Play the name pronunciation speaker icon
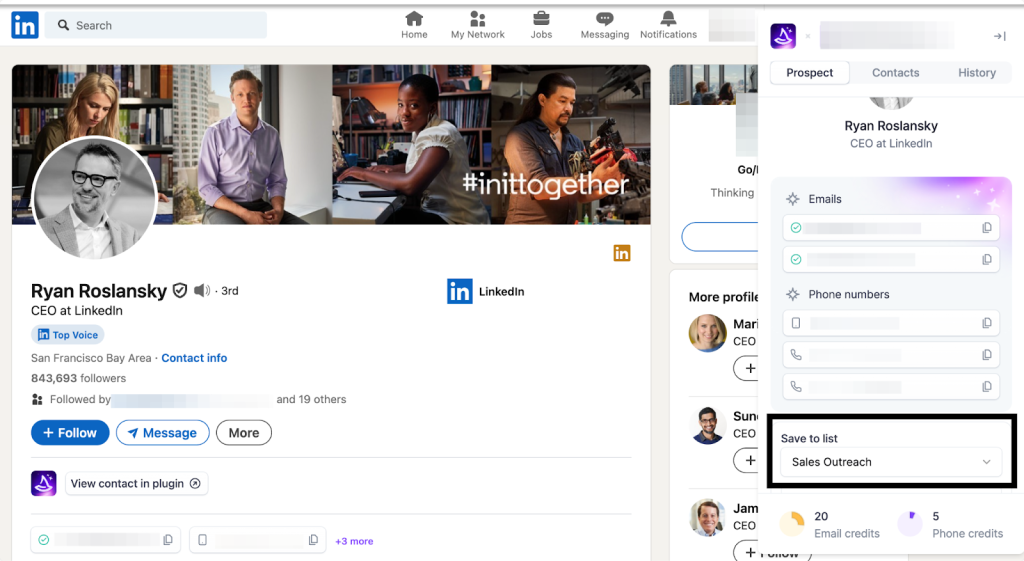The height and width of the screenshot is (561, 1024). [x=202, y=290]
